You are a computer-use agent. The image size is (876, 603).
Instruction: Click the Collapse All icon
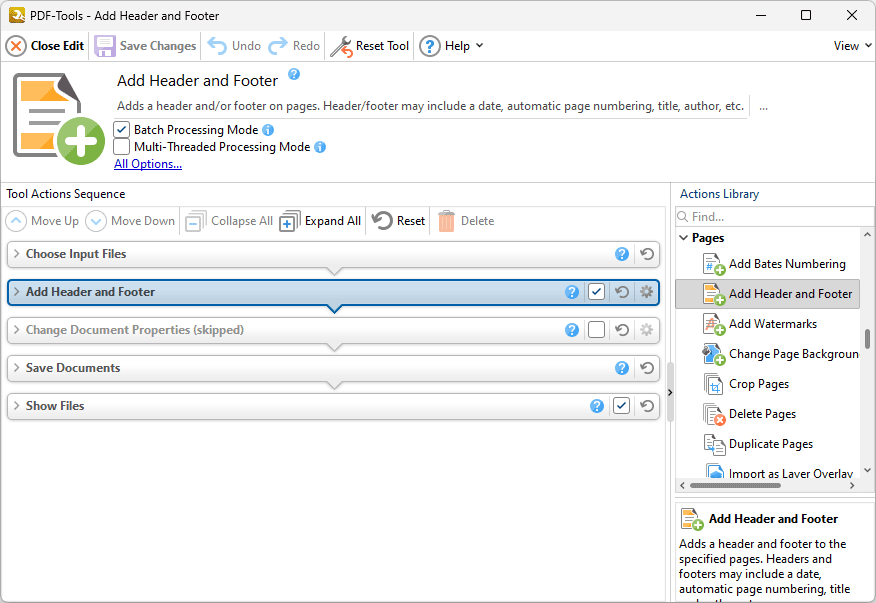[196, 221]
